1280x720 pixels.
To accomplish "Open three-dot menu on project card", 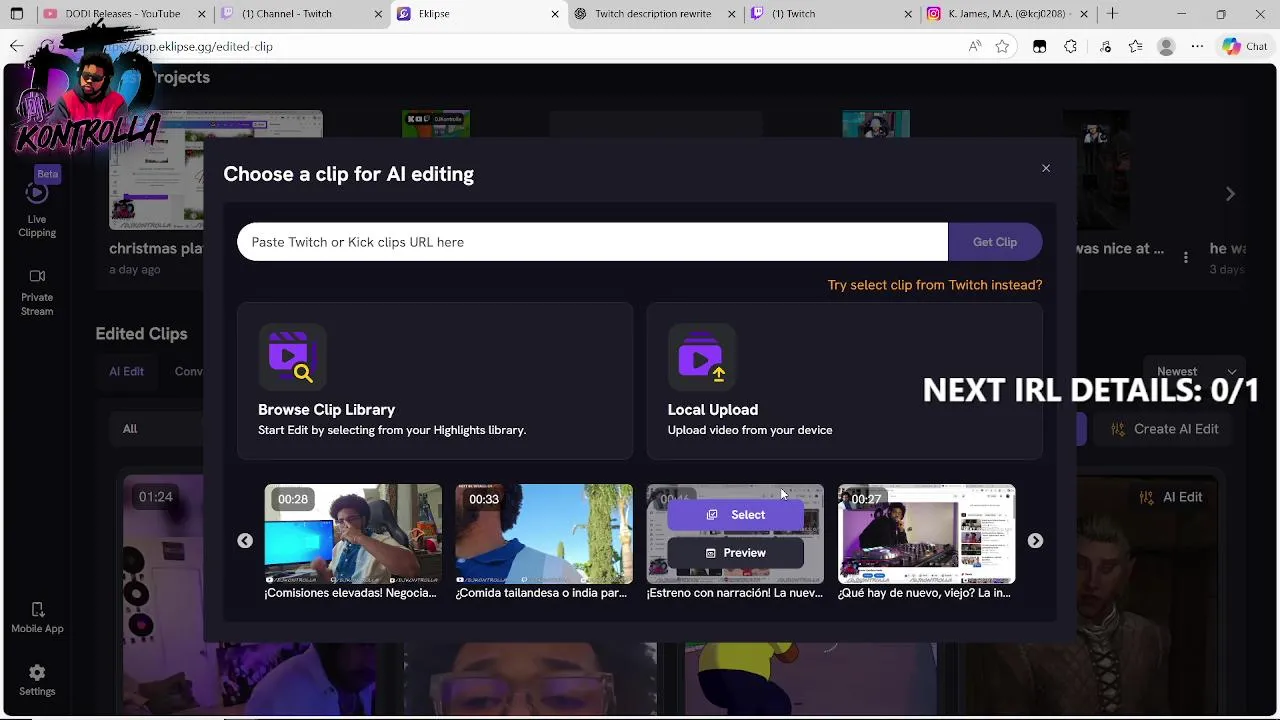I will tap(1186, 257).
